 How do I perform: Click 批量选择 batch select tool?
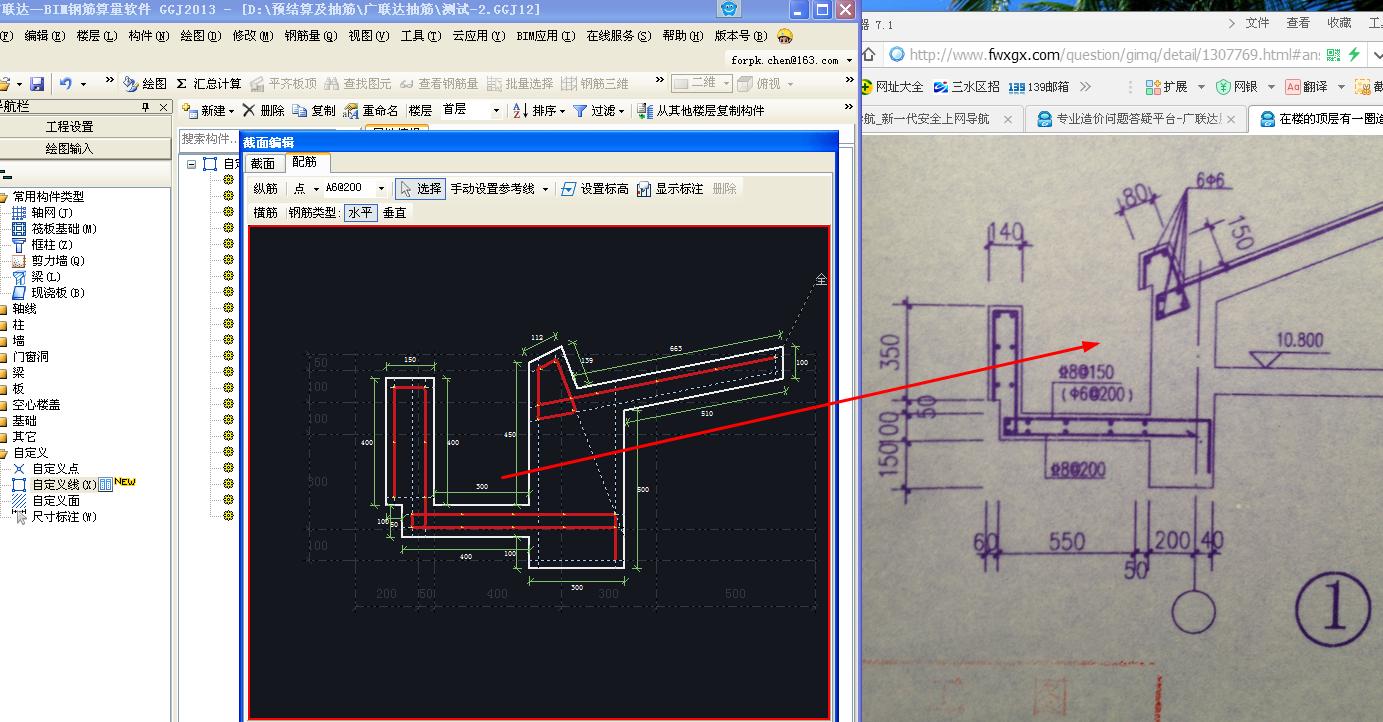click(x=519, y=84)
